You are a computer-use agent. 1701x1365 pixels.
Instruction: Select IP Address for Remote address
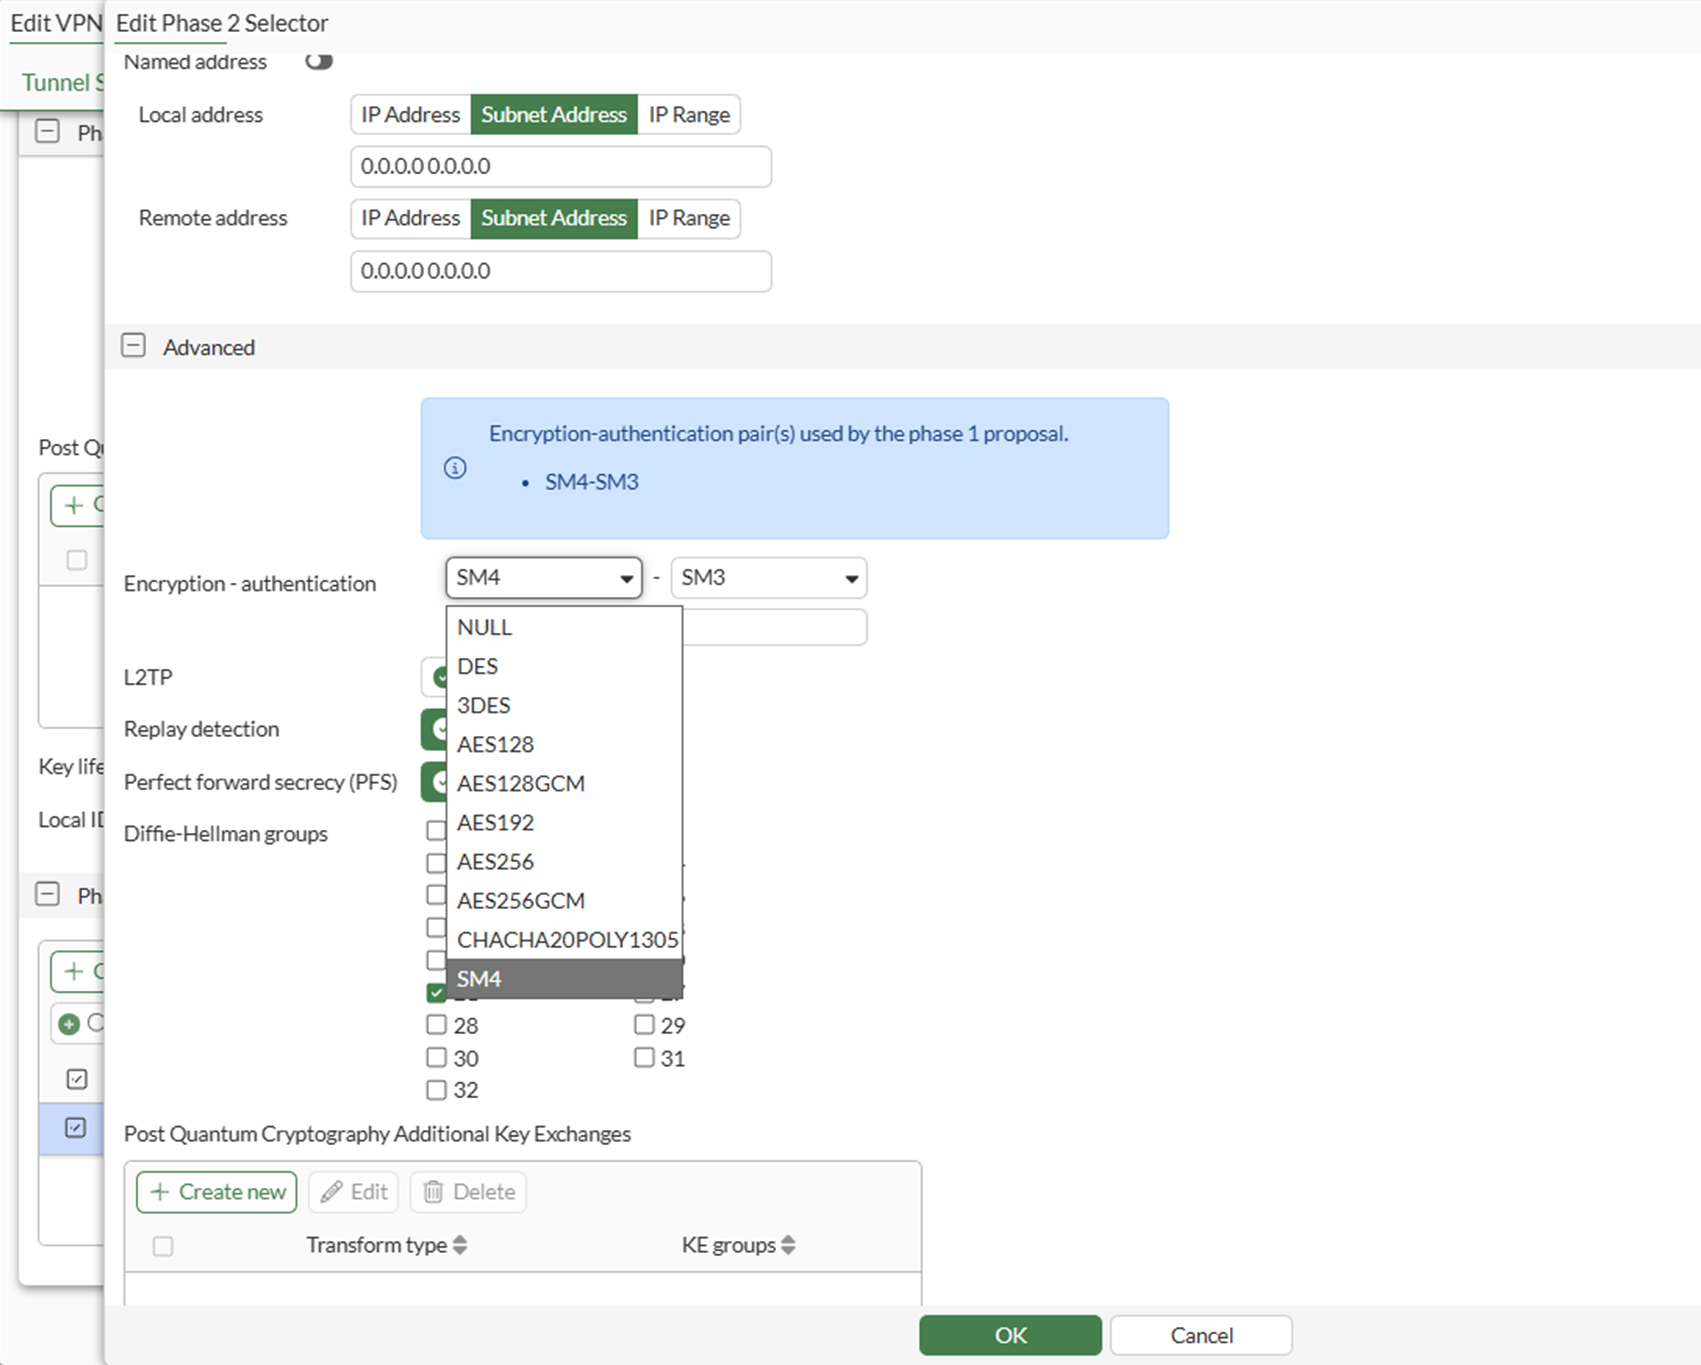pos(411,218)
